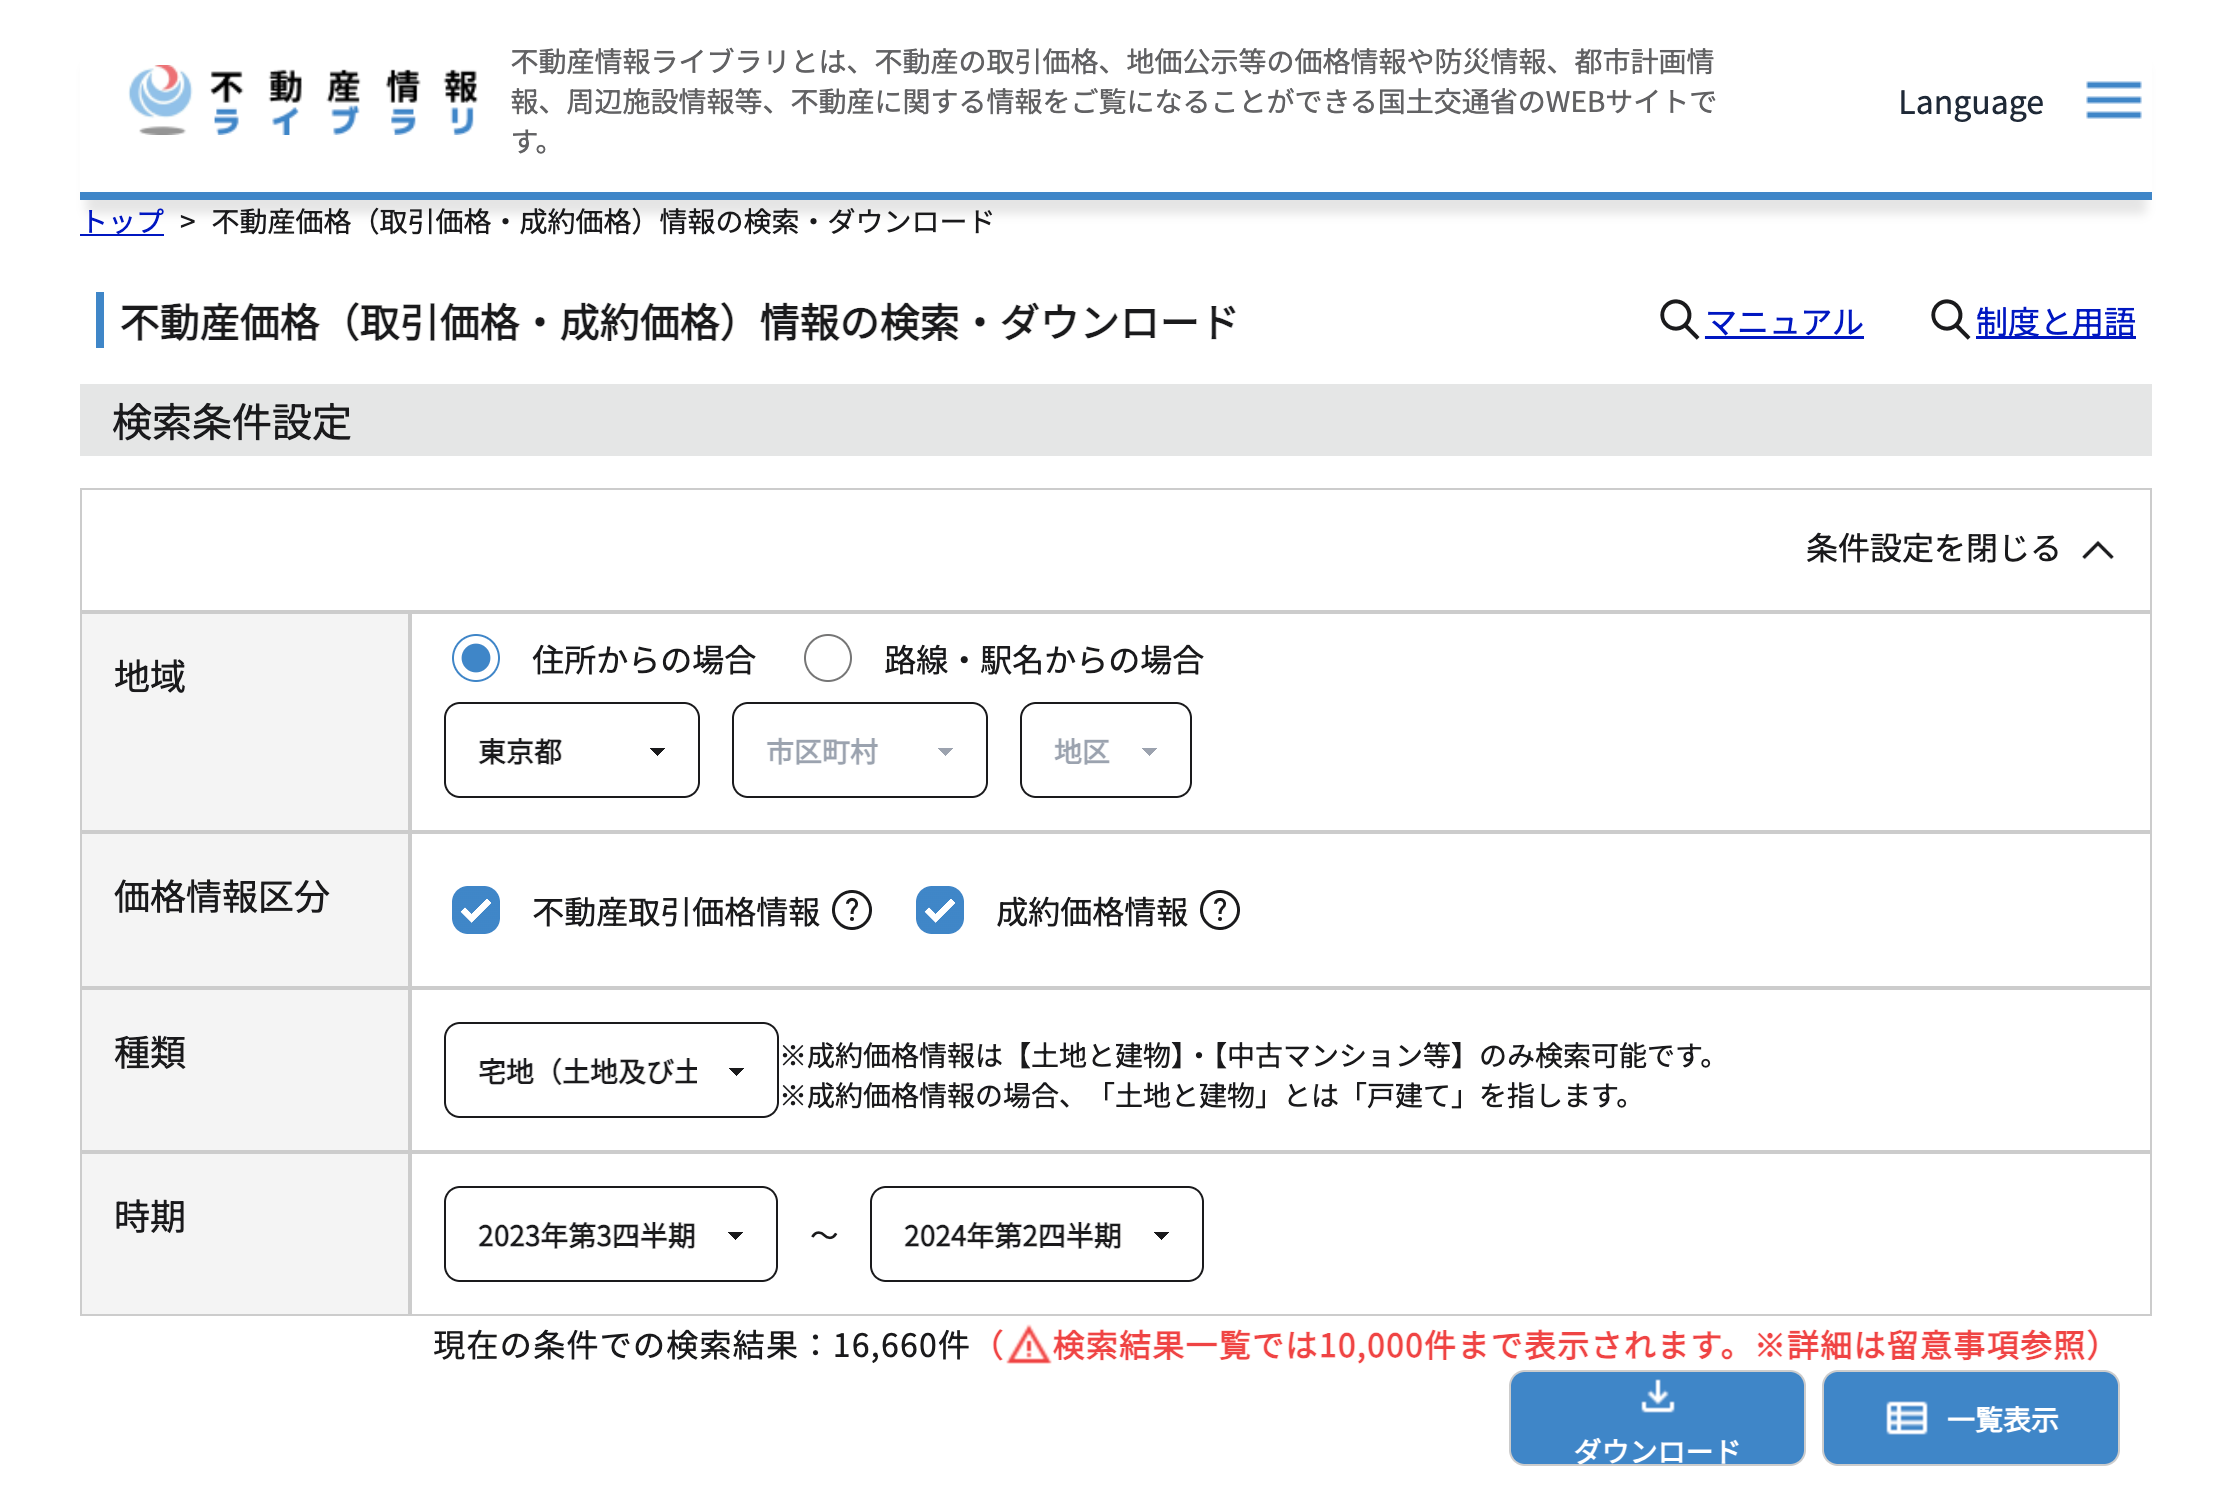Screen dimensions: 2232x1496
Task: Select 住所からの場合 radio button
Action: click(x=476, y=658)
